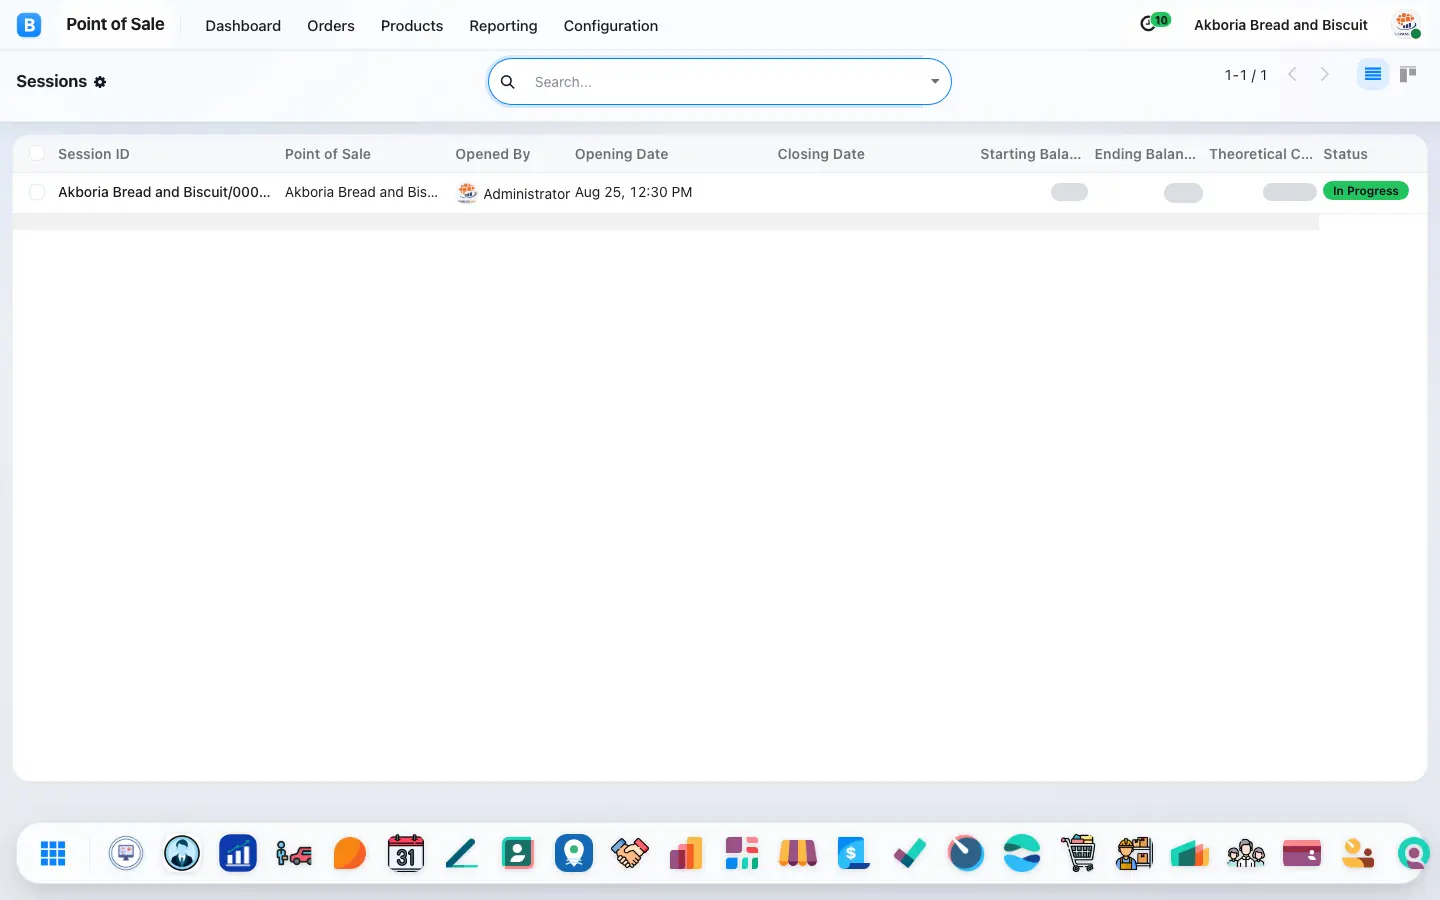The width and height of the screenshot is (1440, 900).
Task: Open the Reporting menu
Action: 503,26
